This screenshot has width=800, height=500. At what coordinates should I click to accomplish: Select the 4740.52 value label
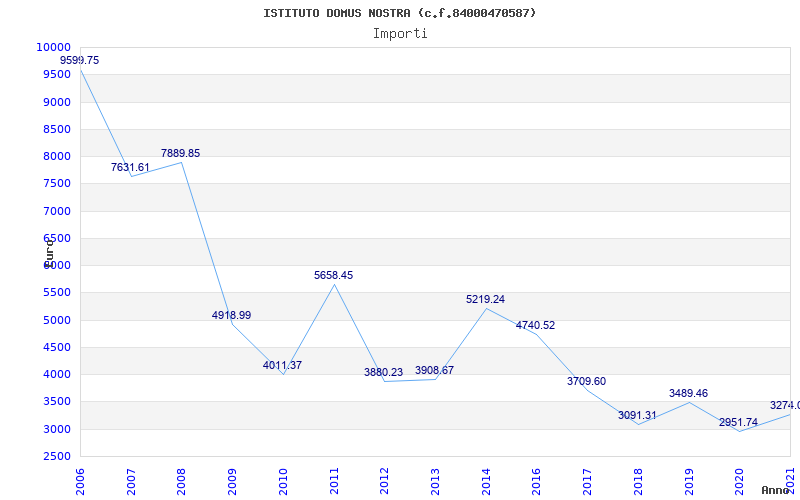coord(536,326)
